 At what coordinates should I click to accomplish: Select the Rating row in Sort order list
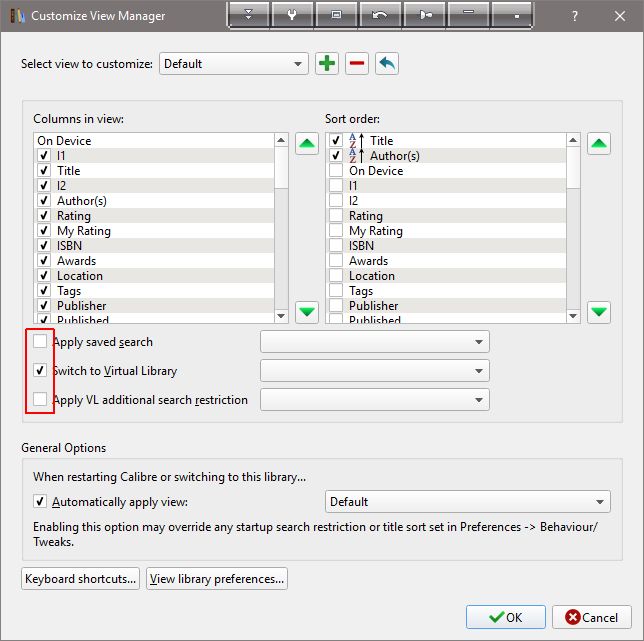[x=446, y=216]
